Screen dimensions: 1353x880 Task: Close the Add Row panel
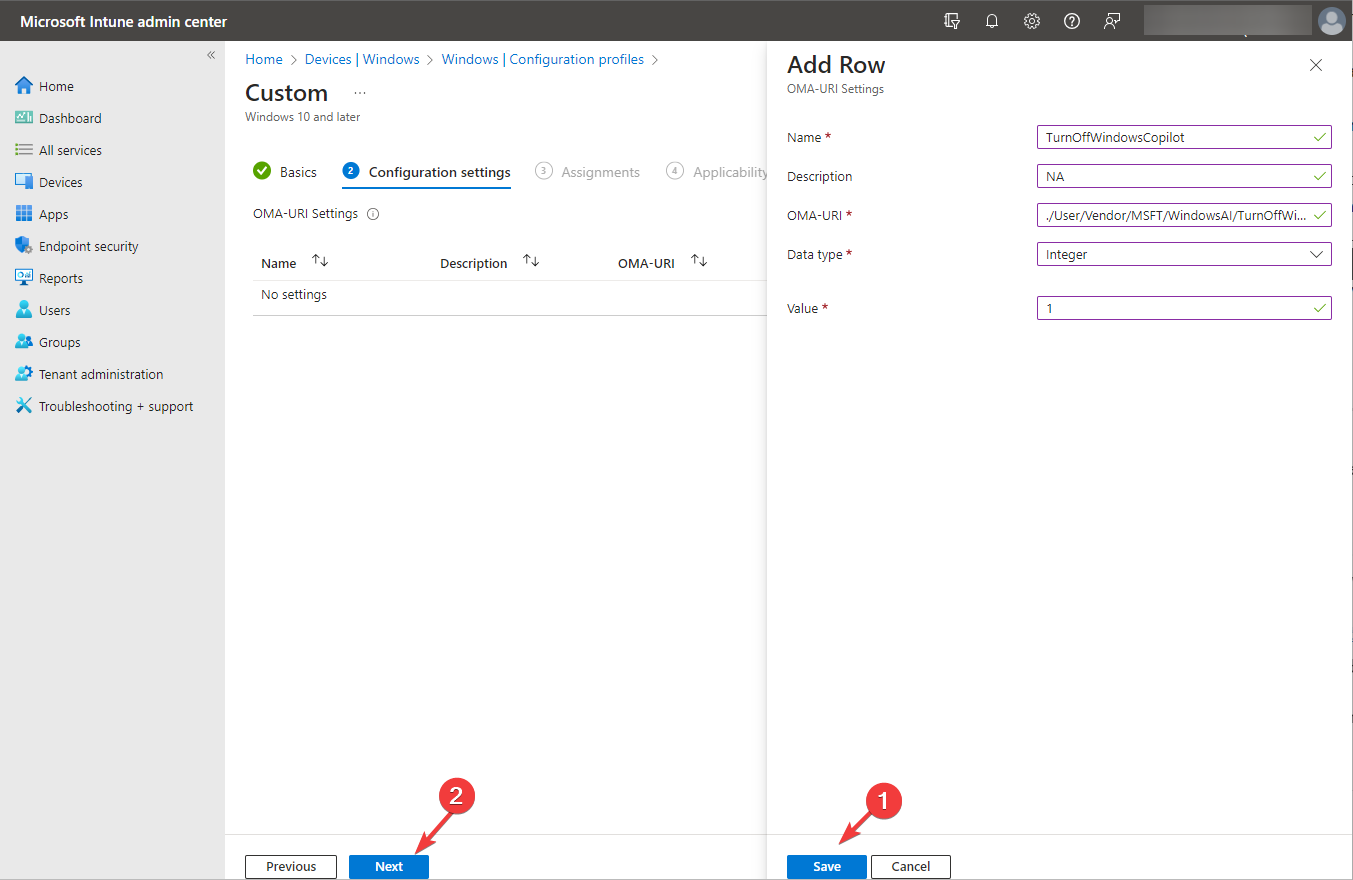(x=1316, y=65)
